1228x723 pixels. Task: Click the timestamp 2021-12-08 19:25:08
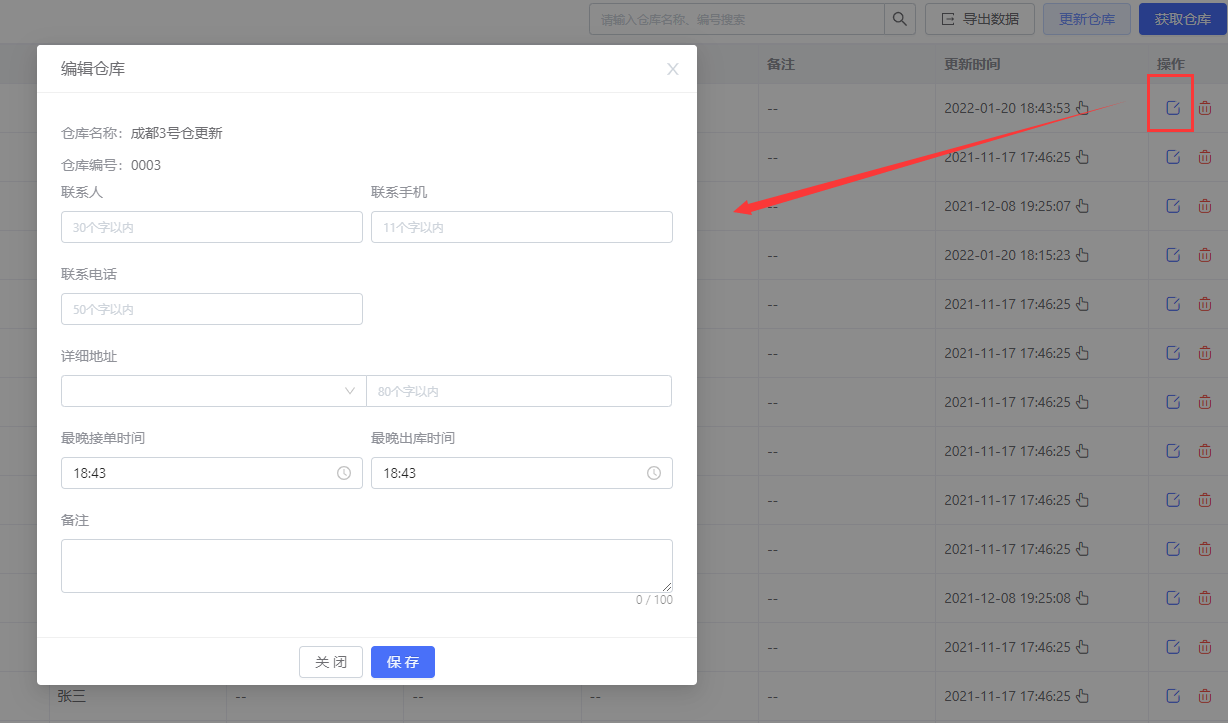(x=1007, y=598)
